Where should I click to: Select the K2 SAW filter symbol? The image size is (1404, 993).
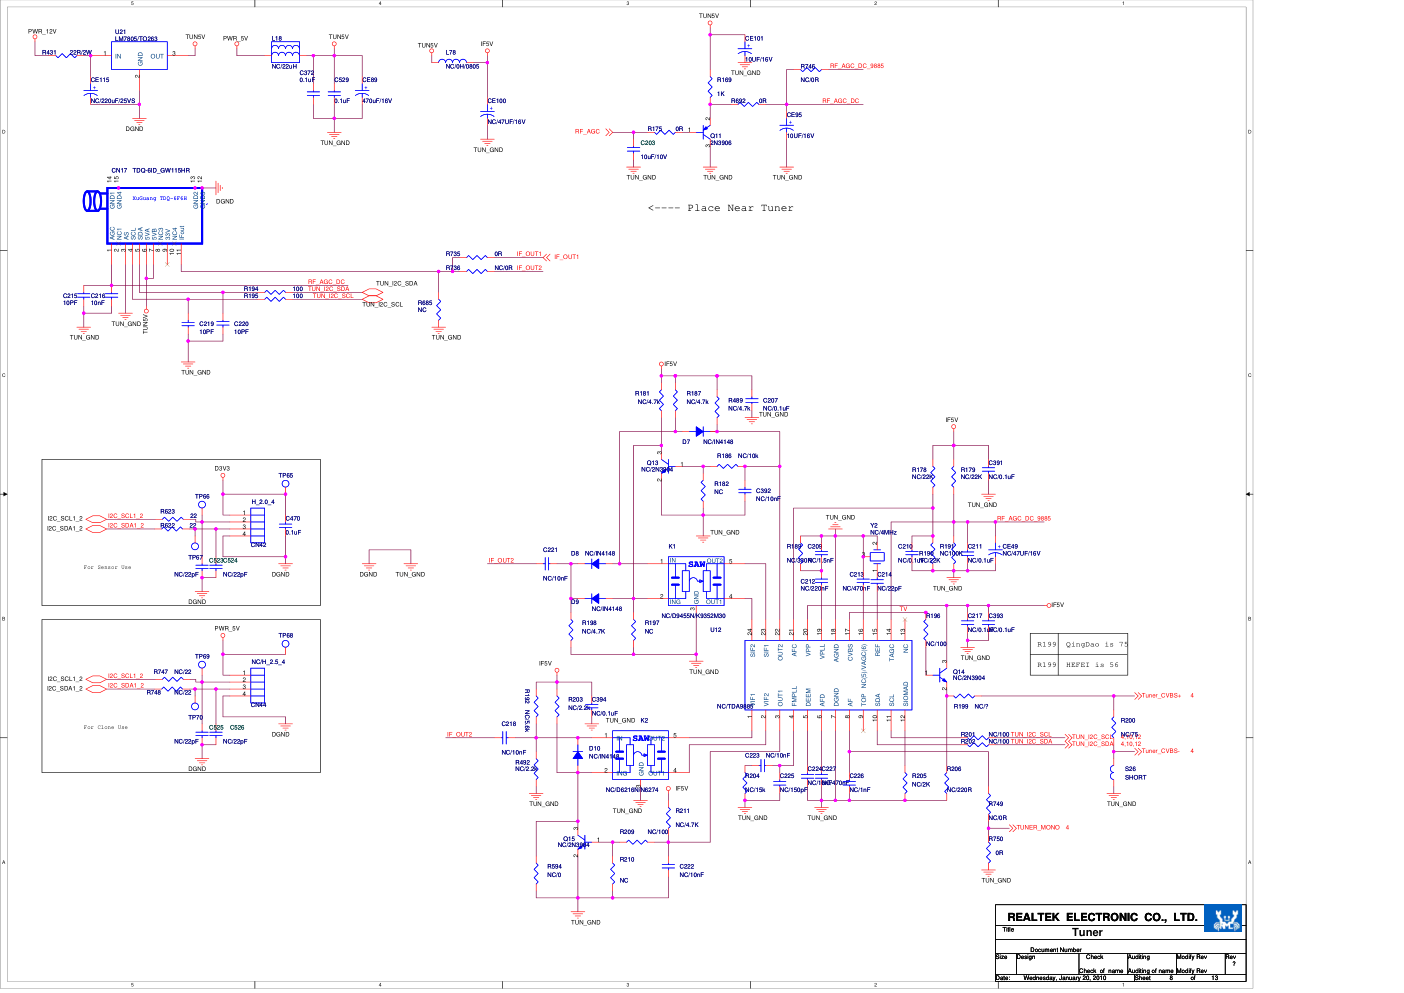[640, 756]
